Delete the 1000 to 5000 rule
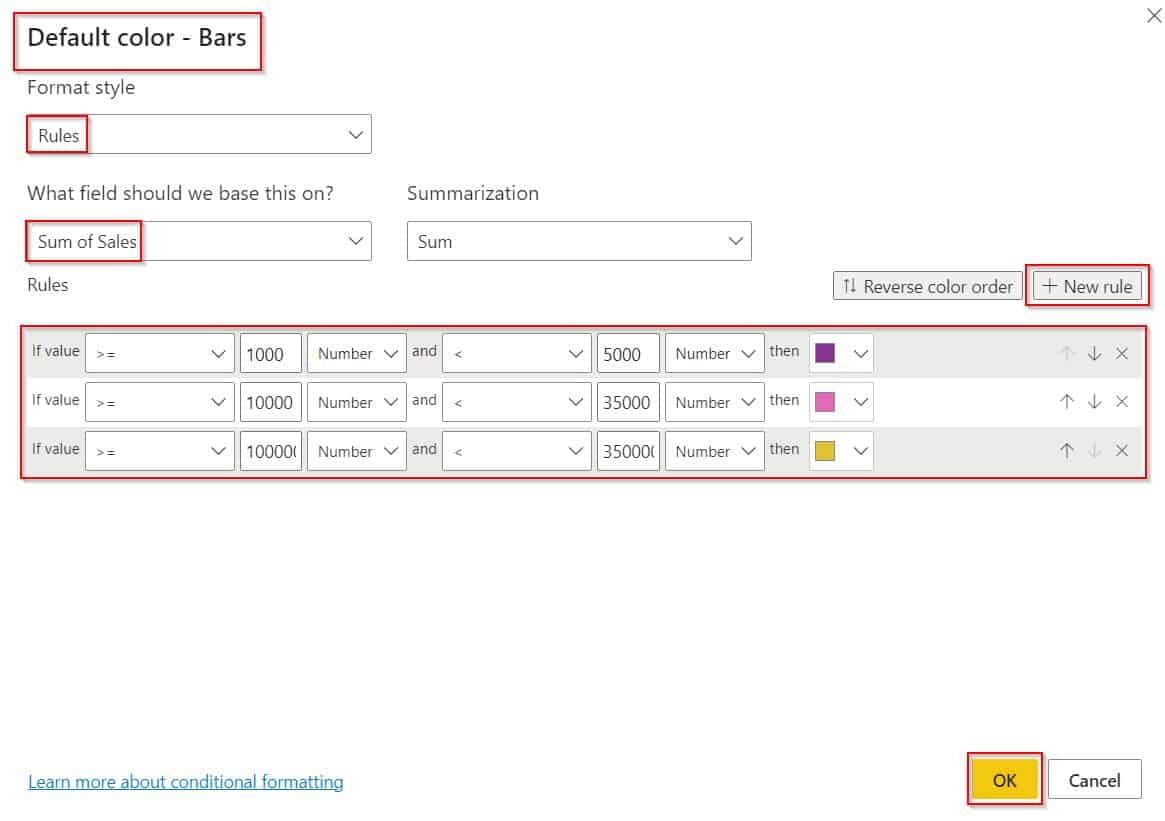 coord(1122,354)
